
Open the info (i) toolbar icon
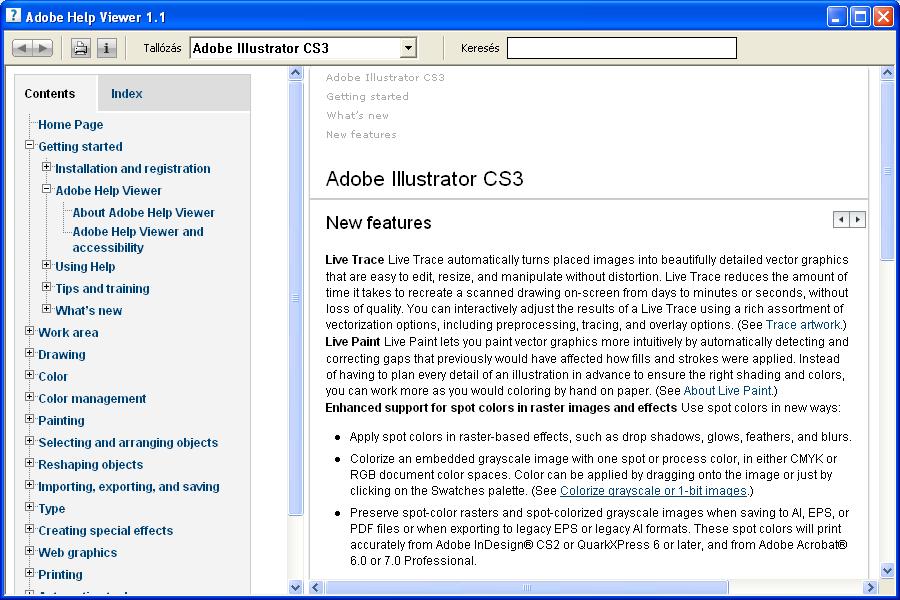(106, 48)
